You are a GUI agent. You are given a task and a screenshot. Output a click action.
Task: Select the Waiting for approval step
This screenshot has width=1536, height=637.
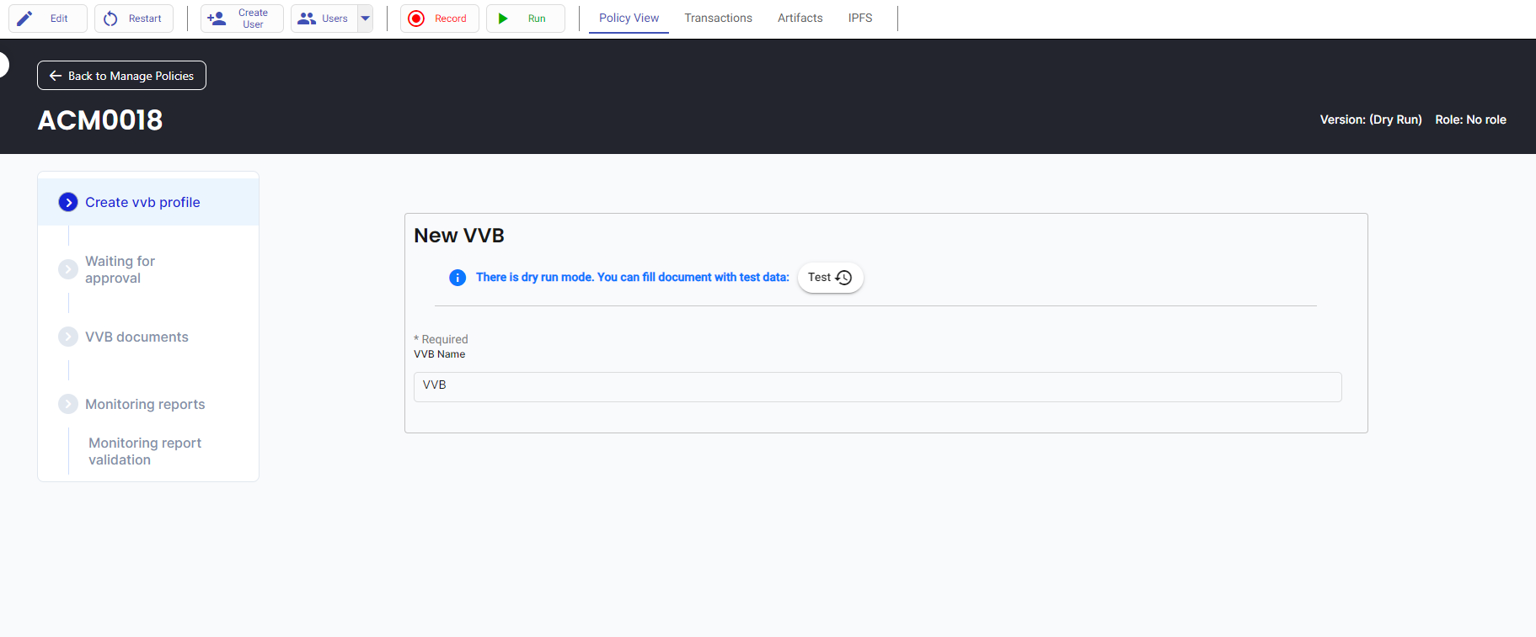[x=120, y=269]
